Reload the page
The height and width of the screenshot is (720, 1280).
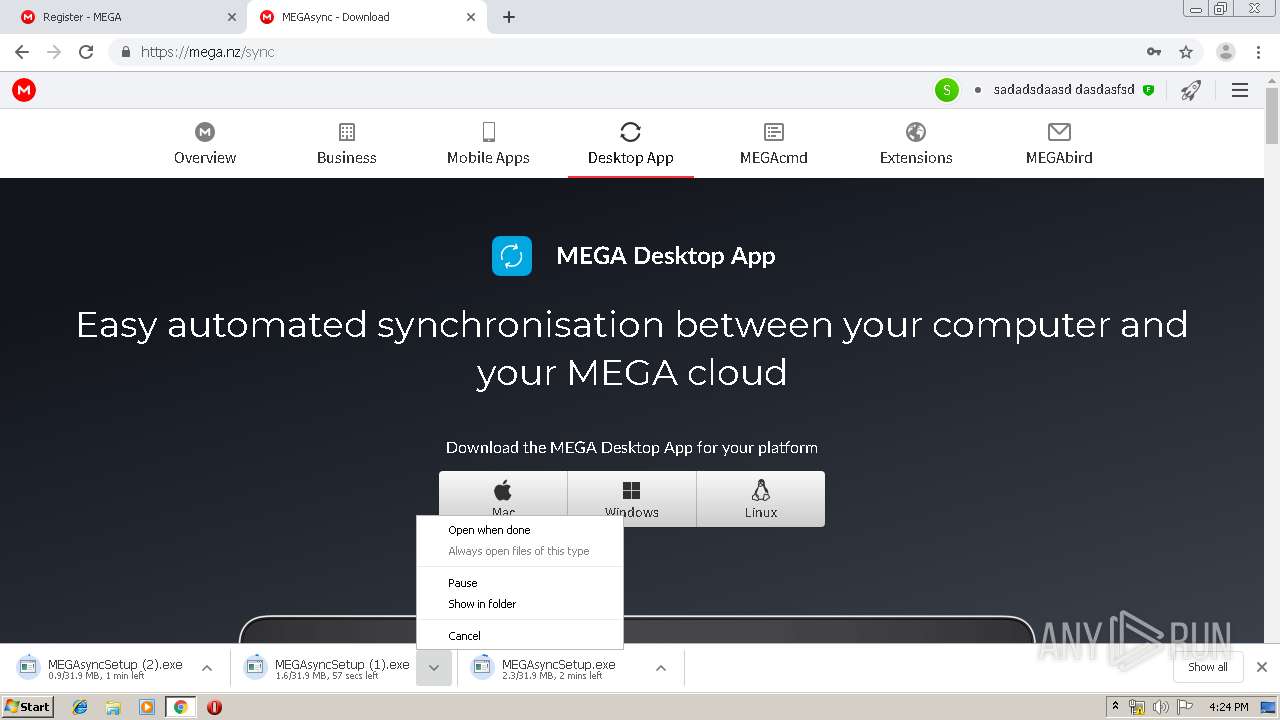(x=86, y=52)
